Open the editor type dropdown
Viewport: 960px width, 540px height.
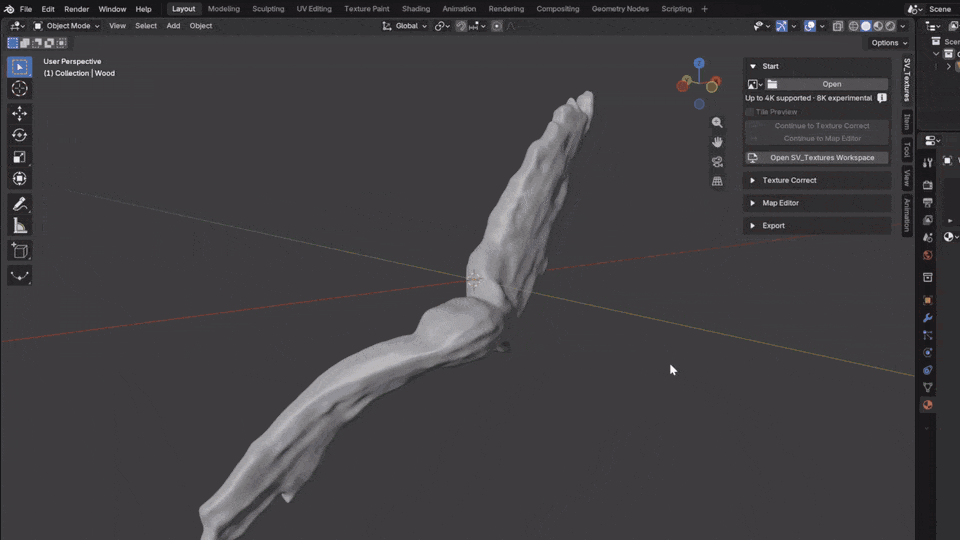tap(17, 26)
